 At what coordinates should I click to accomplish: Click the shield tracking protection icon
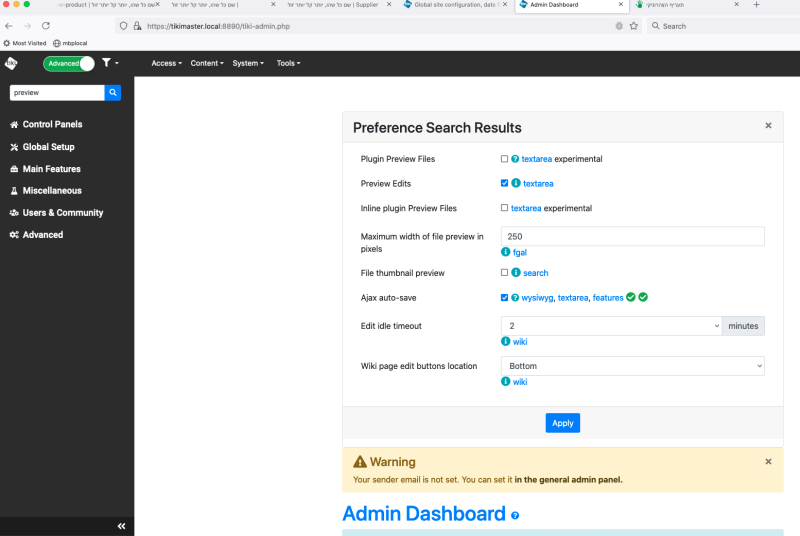(123, 26)
